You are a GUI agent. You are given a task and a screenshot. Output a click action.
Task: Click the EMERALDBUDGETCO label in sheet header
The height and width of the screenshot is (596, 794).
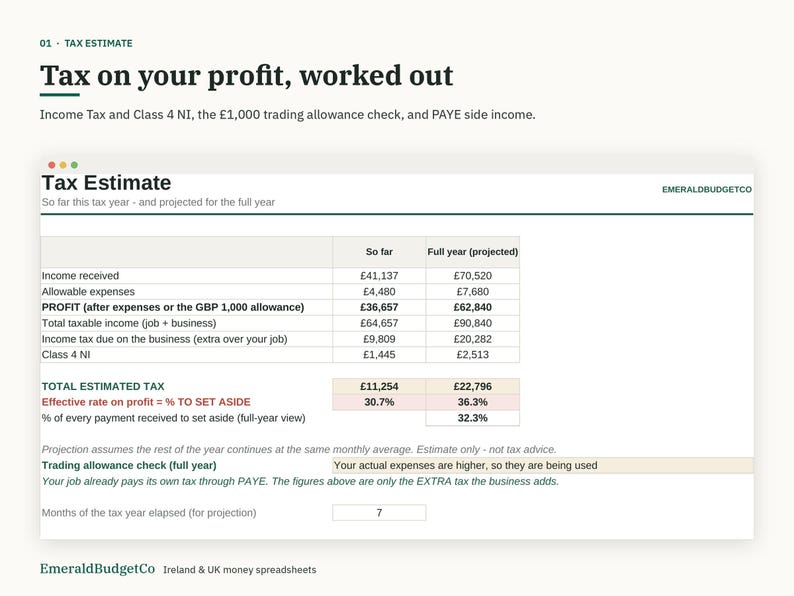point(706,189)
